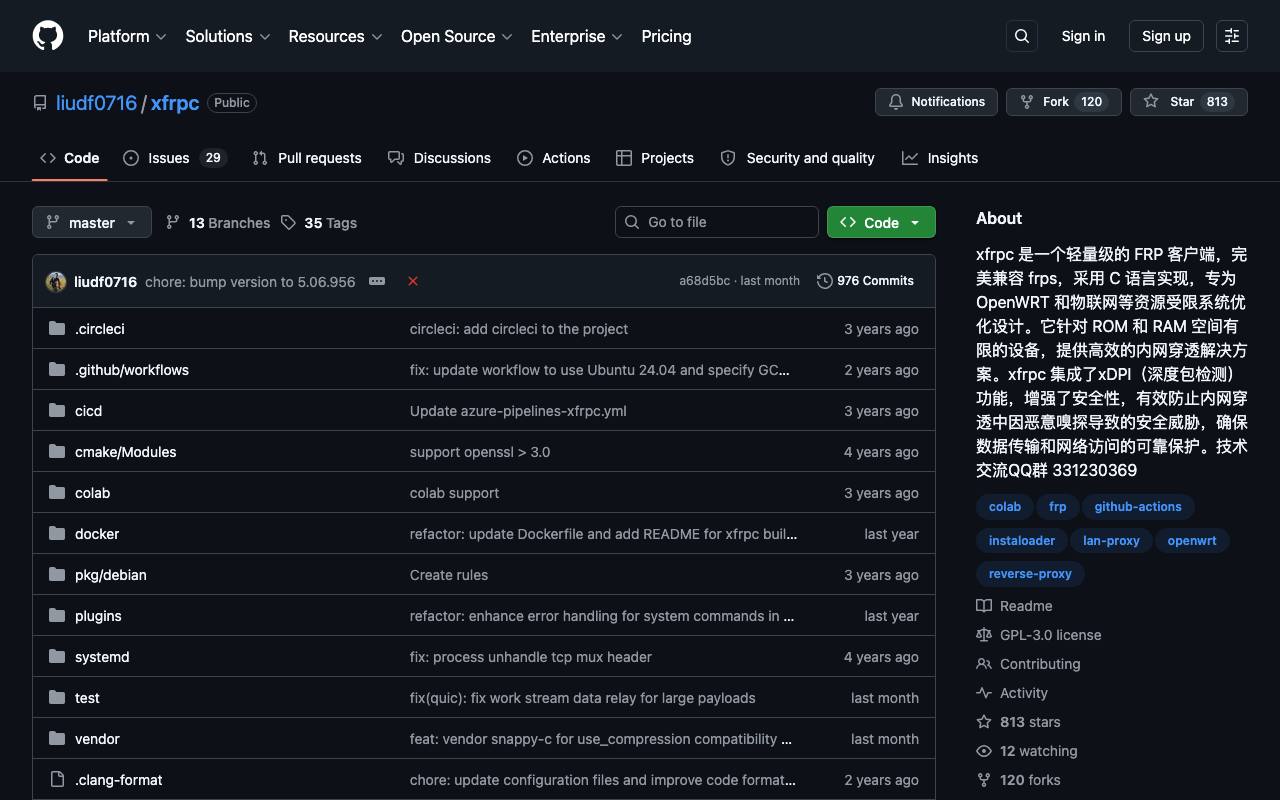This screenshot has width=1280, height=800.
Task: Click the scale icon beside GPL-3.0 license
Action: coord(984,635)
